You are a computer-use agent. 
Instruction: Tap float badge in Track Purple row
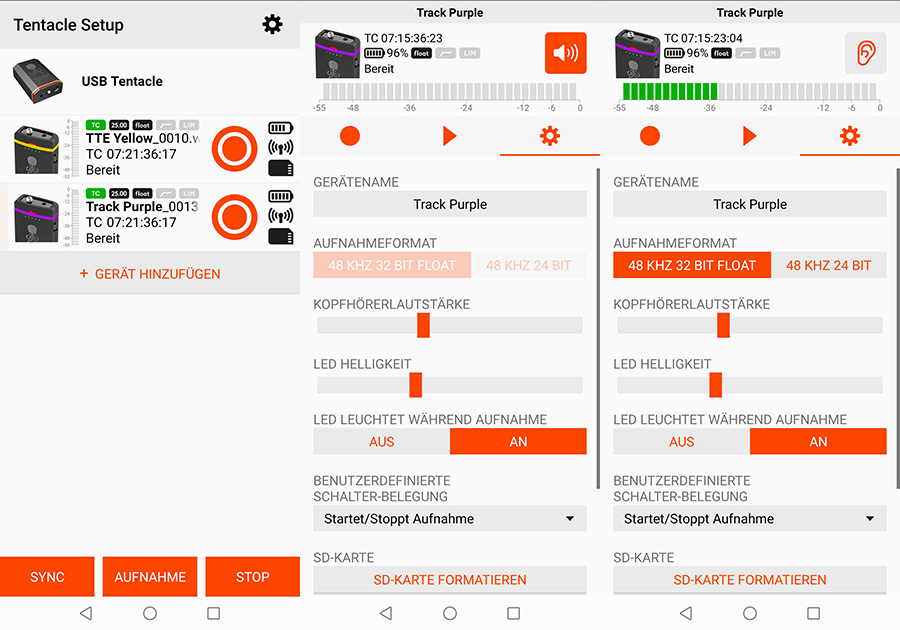coord(142,193)
